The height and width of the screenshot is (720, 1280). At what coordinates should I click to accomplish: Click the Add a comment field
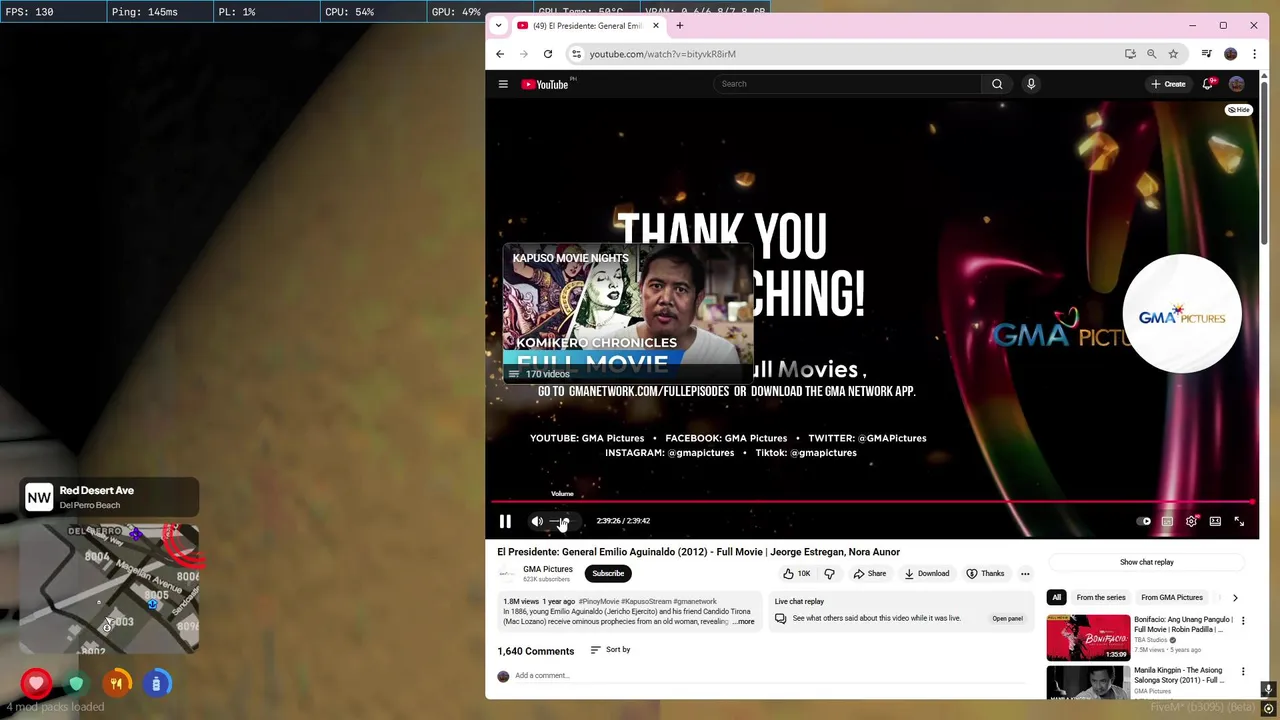coord(770,676)
